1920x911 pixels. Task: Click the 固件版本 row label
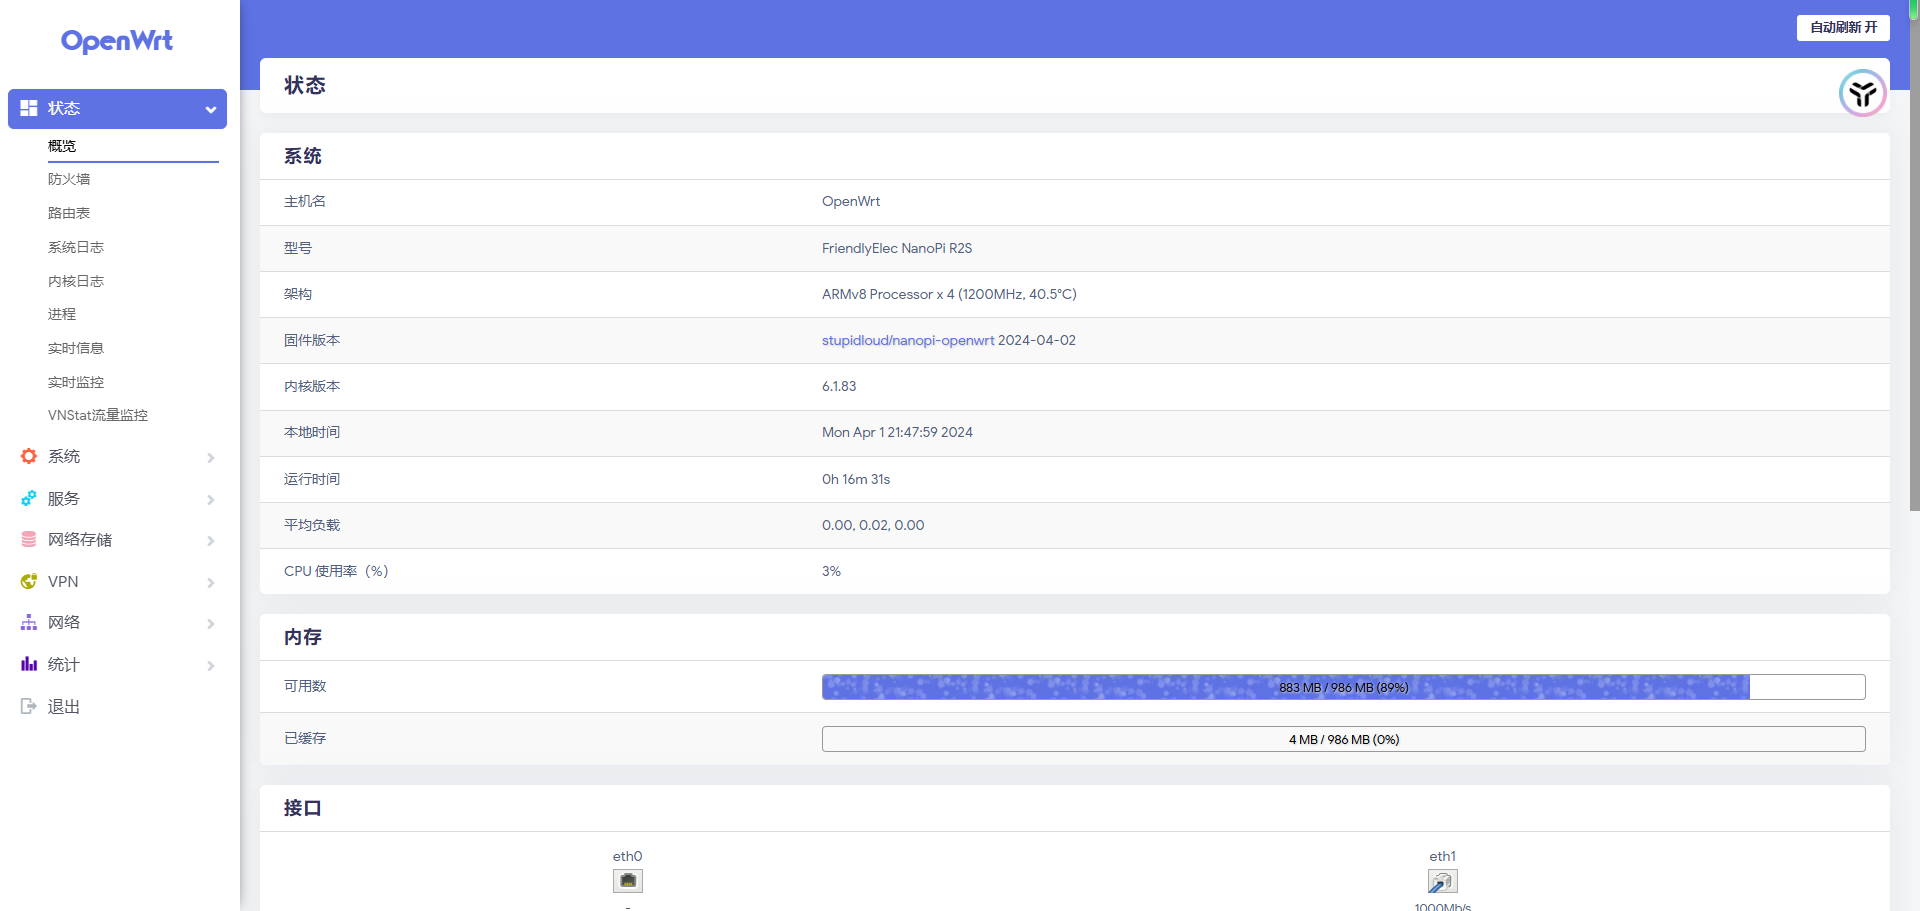(312, 340)
